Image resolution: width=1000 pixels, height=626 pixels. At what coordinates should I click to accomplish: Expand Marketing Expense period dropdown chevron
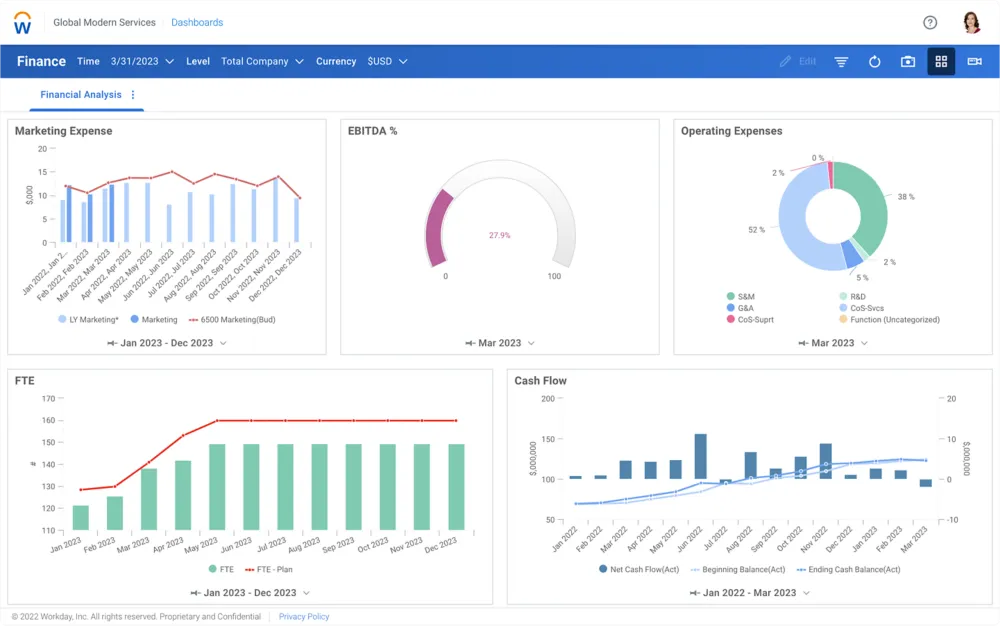(x=223, y=343)
